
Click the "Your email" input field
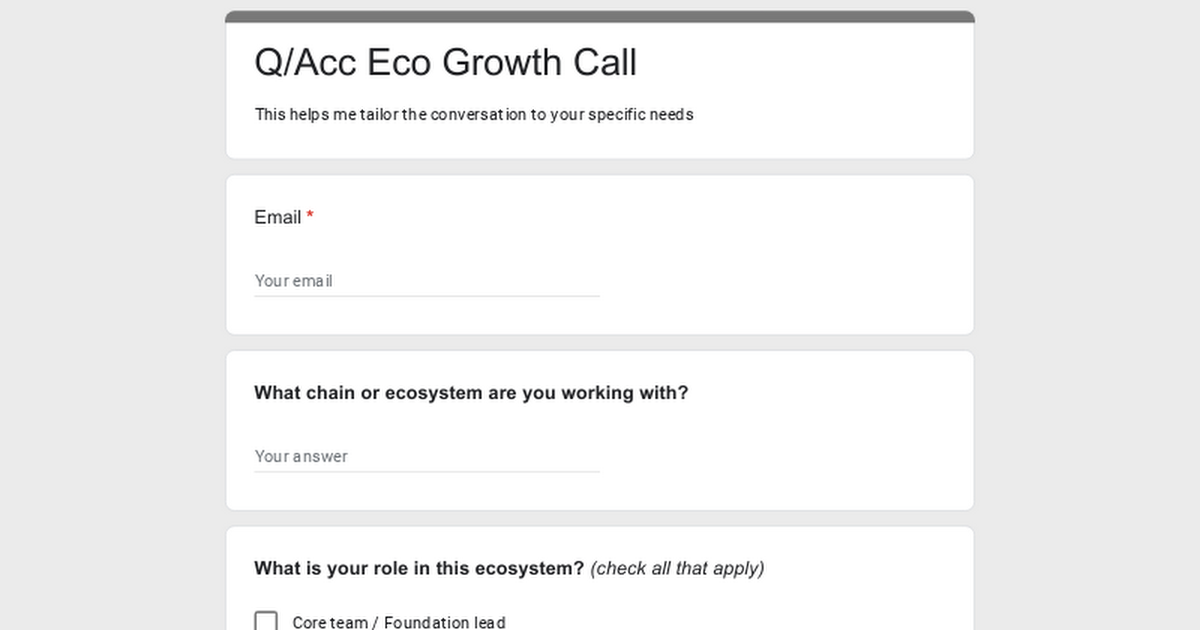[x=427, y=281]
